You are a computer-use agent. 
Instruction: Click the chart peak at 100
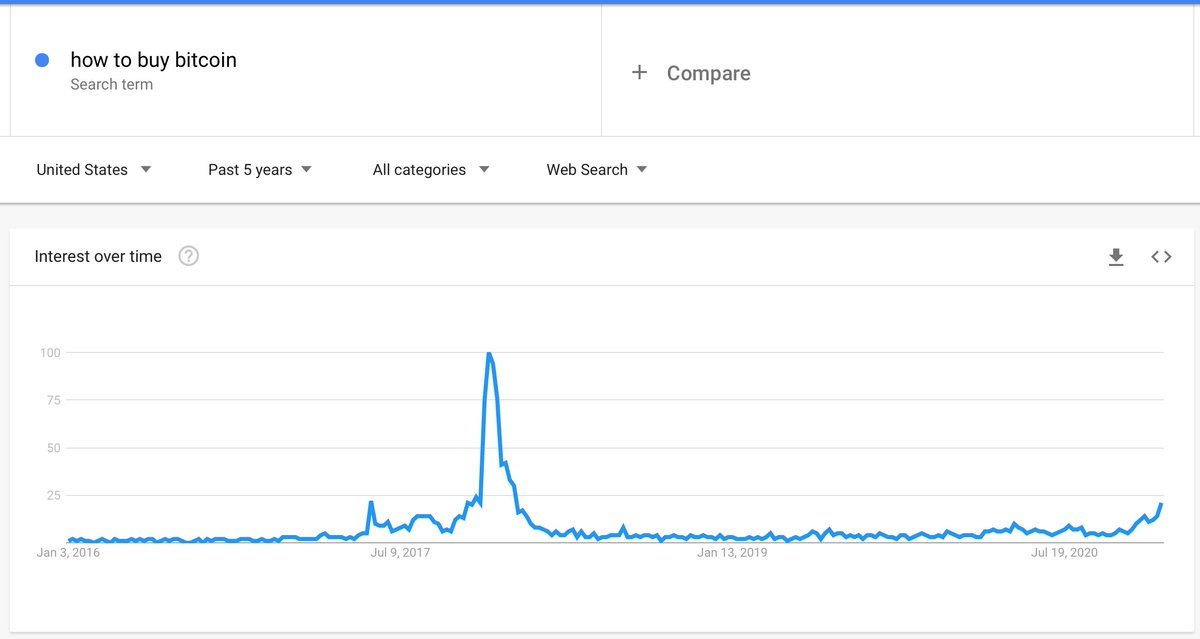(488, 354)
